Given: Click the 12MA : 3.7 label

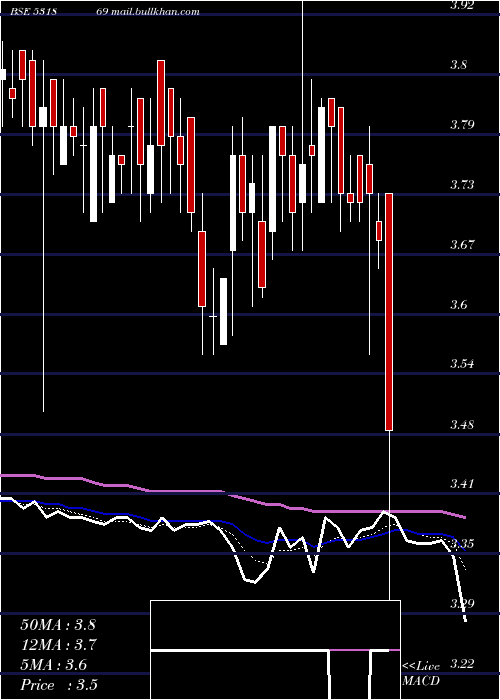Looking at the screenshot, I should click(x=58, y=644).
